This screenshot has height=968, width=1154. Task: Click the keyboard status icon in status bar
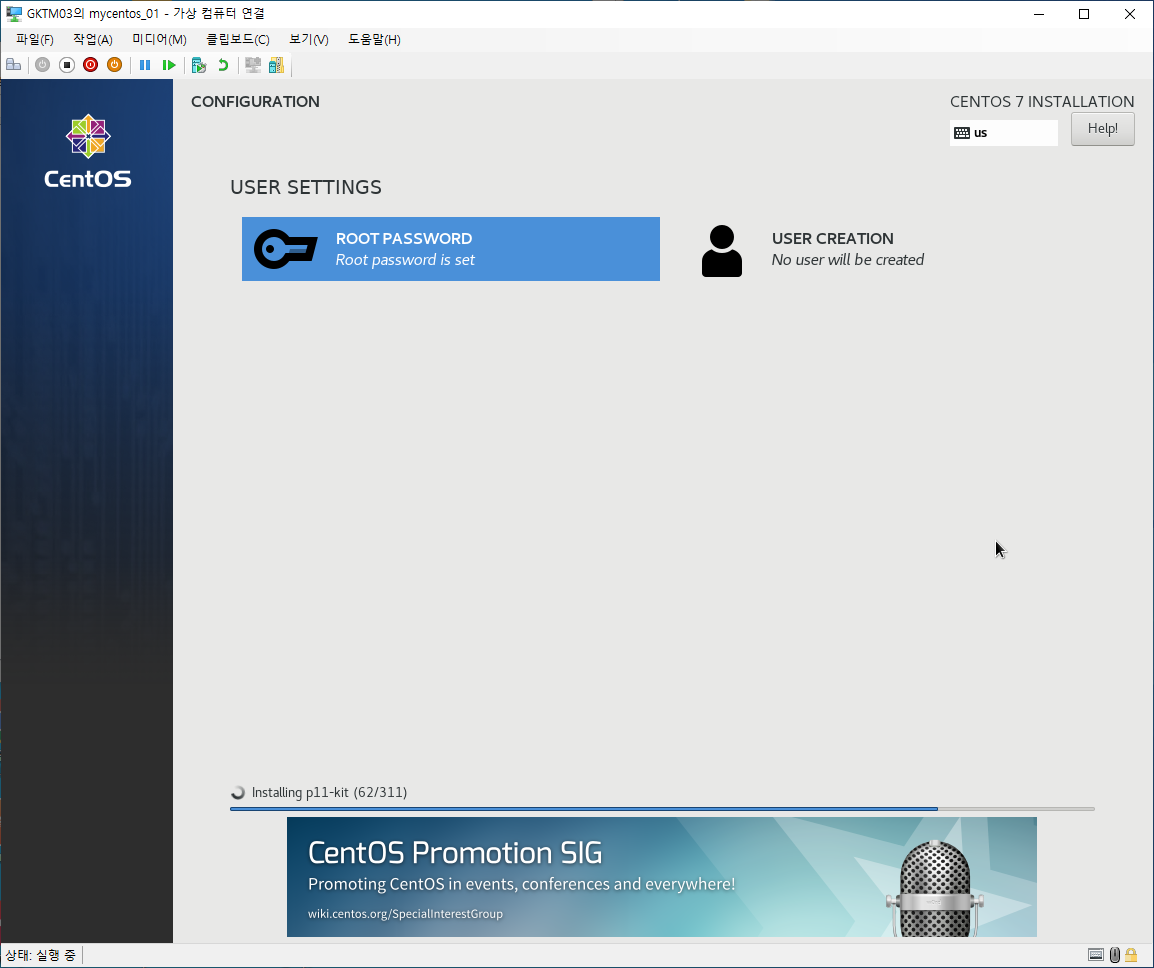click(x=1096, y=955)
